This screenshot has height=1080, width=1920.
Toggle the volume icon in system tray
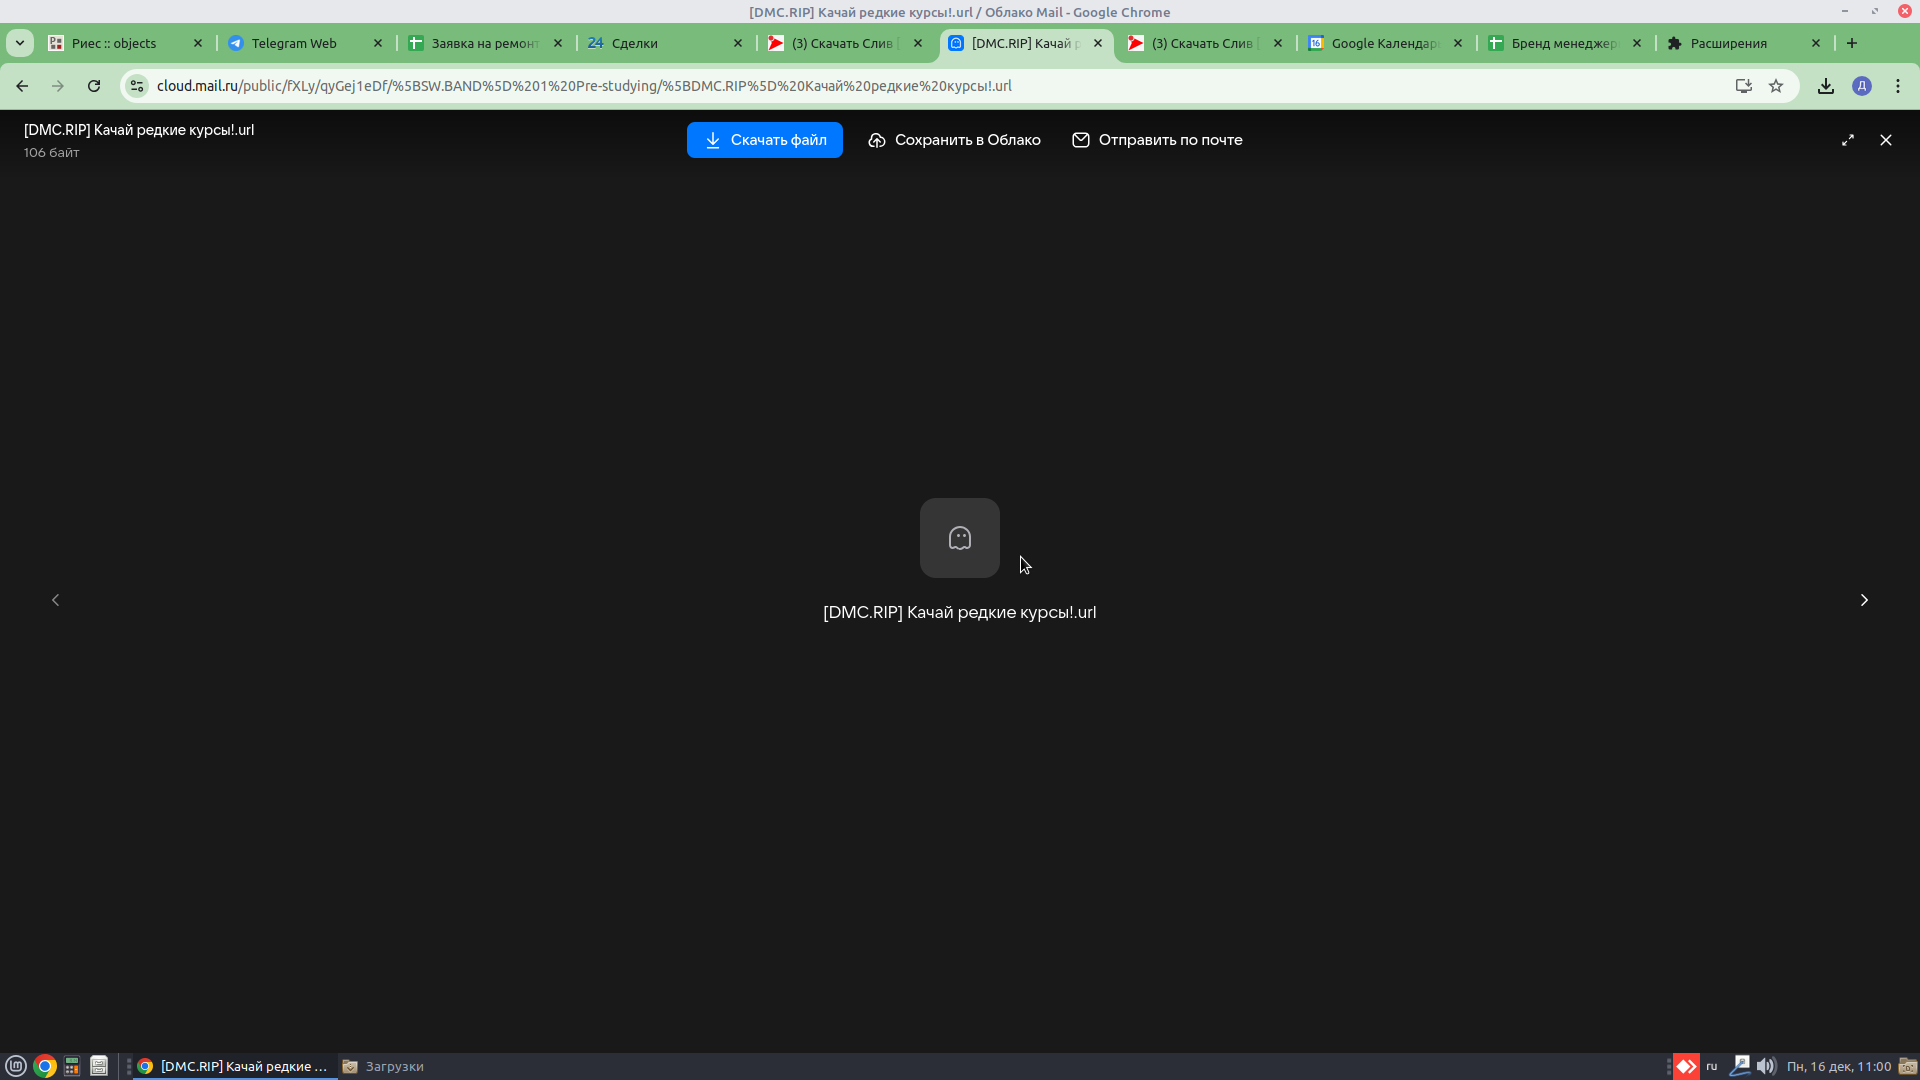1766,1066
